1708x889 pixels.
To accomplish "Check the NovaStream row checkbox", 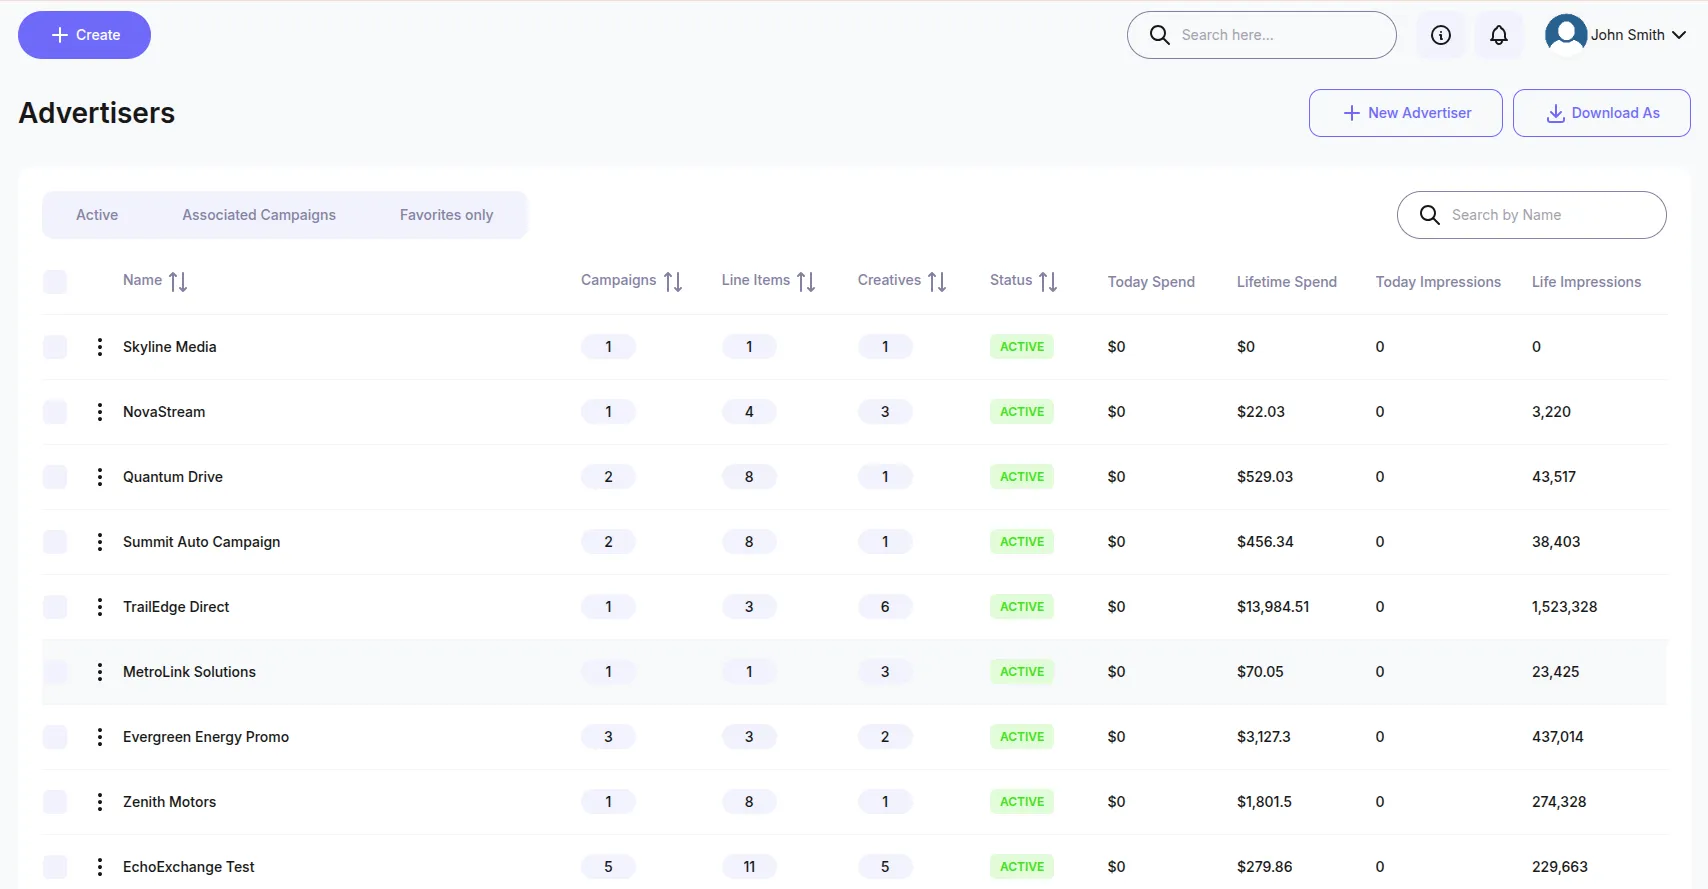I will [x=55, y=412].
